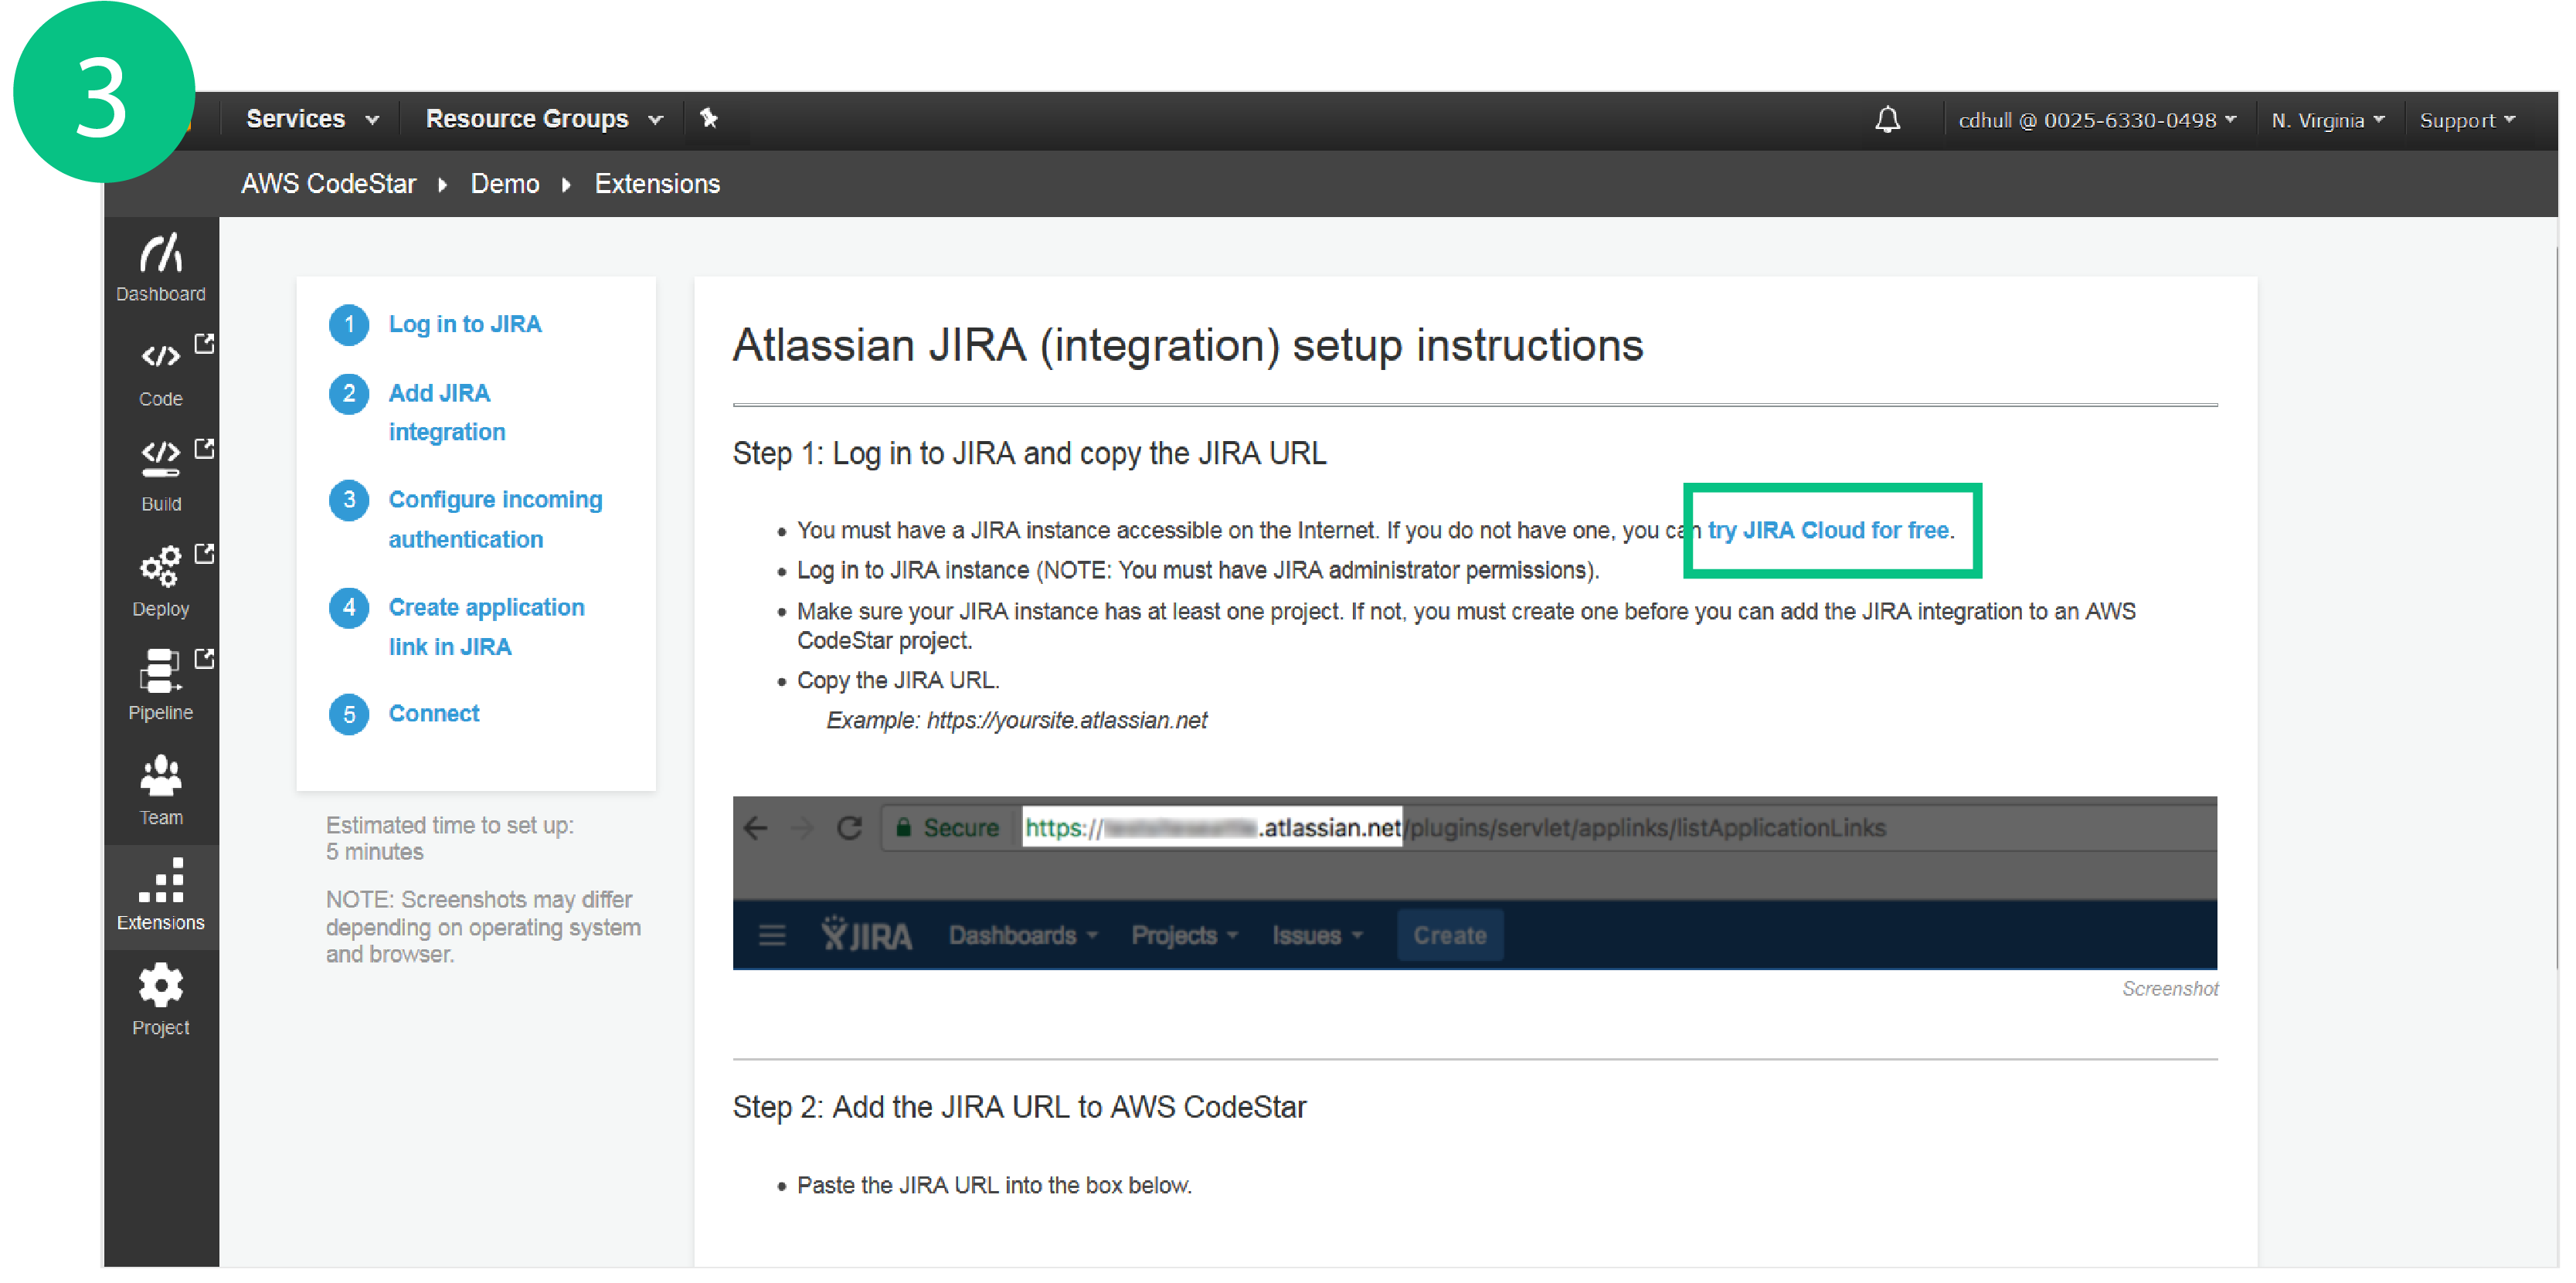Click step 5 number circle
2576x1283 pixels.
pyautogui.click(x=349, y=715)
